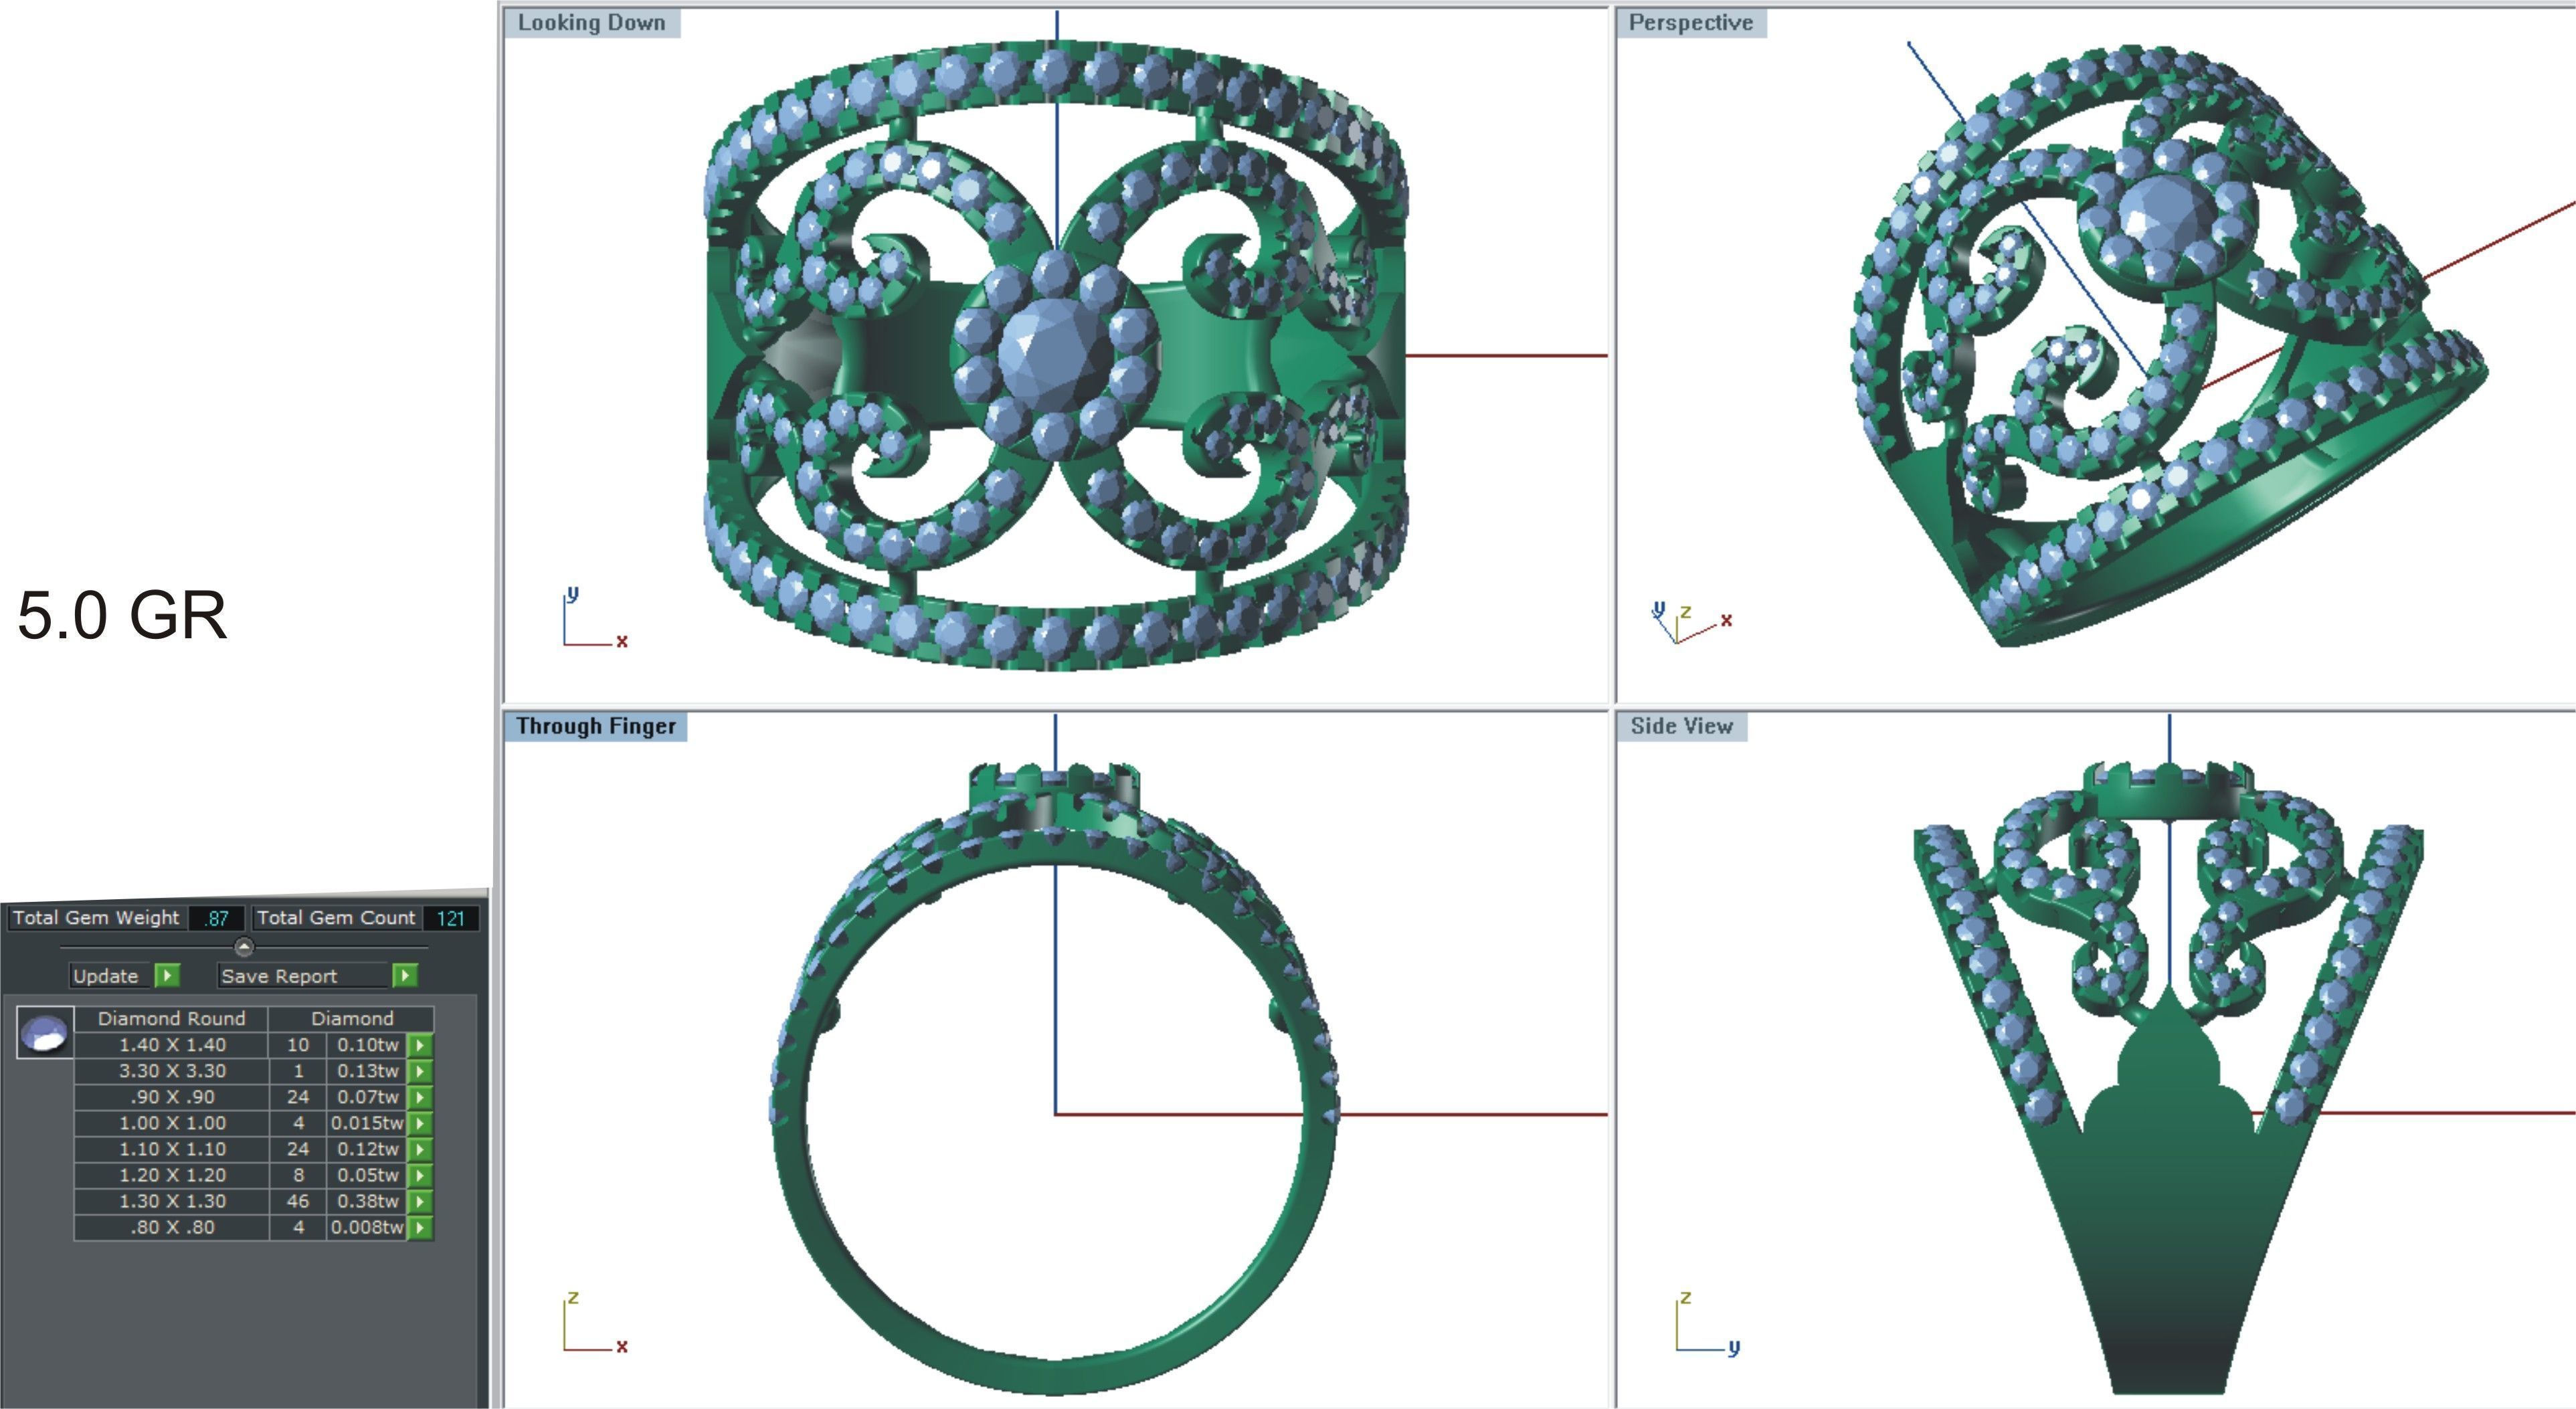Activate the Through Finger viewport label

coord(596,726)
